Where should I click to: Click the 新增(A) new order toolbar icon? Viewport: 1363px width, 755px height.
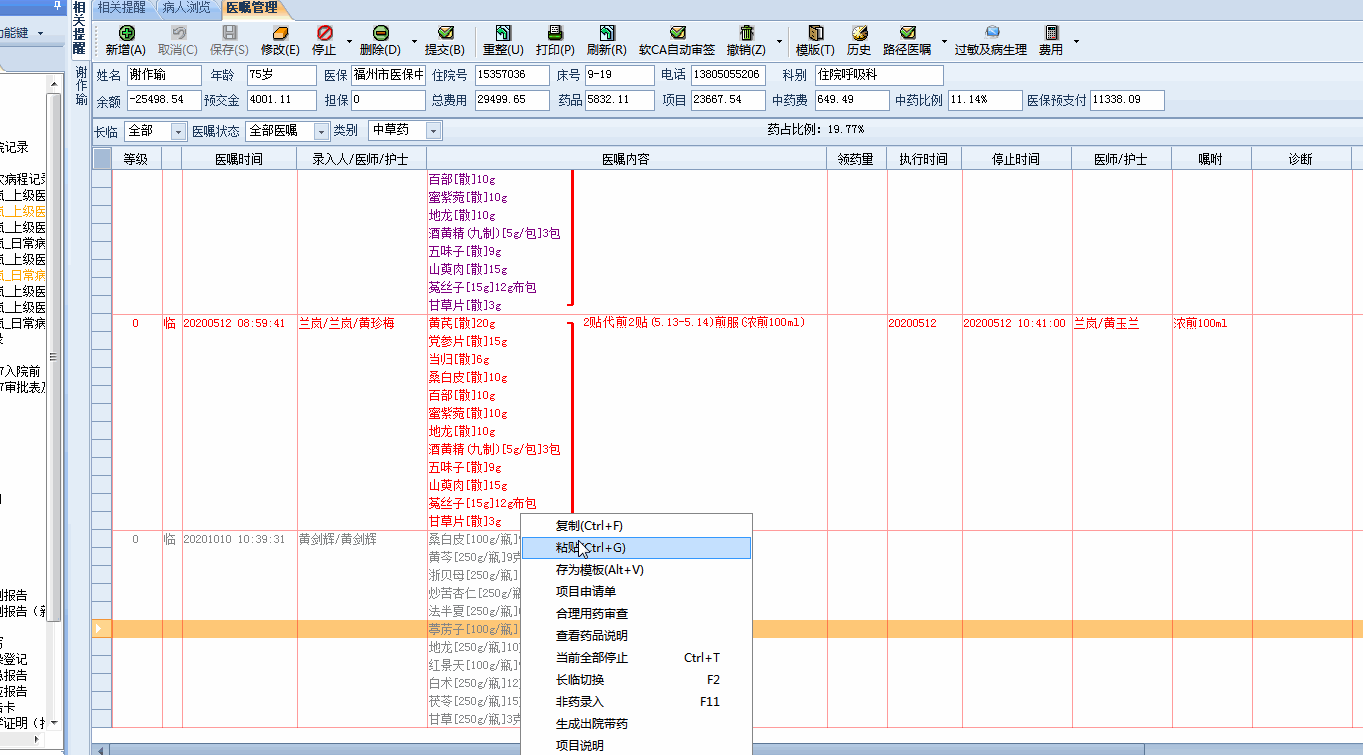coord(126,34)
